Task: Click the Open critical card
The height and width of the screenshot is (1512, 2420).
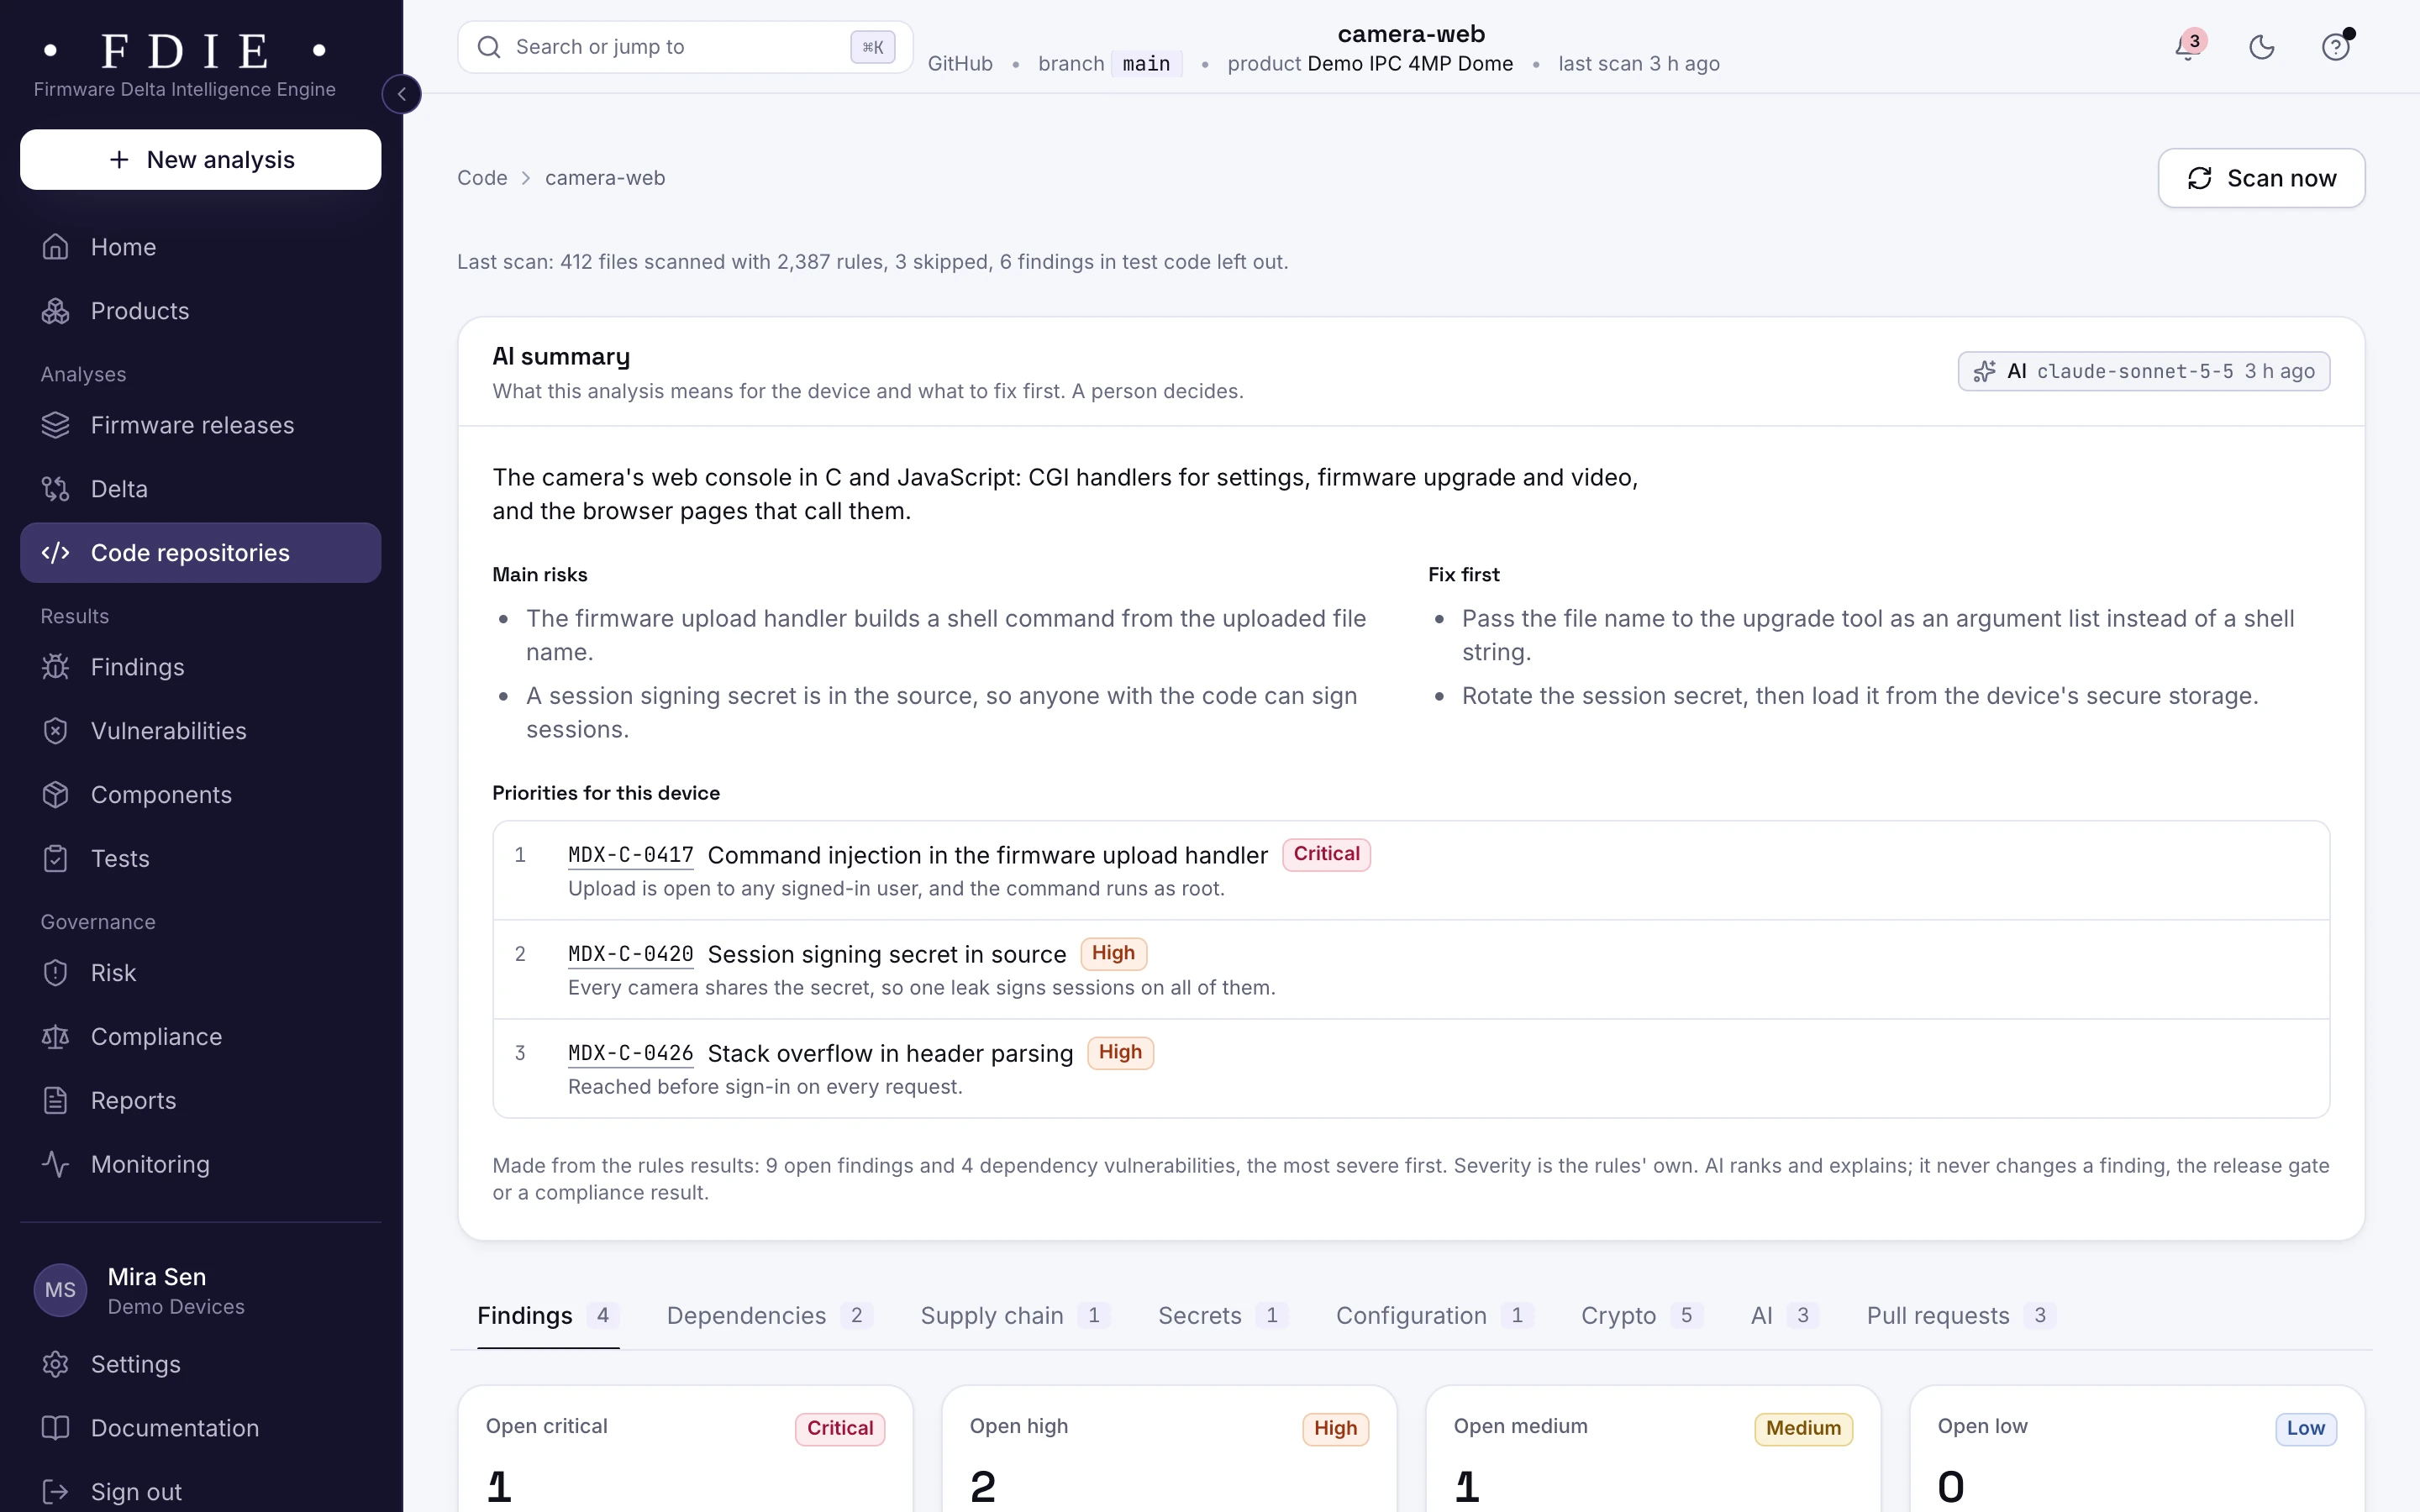Action: point(685,1448)
